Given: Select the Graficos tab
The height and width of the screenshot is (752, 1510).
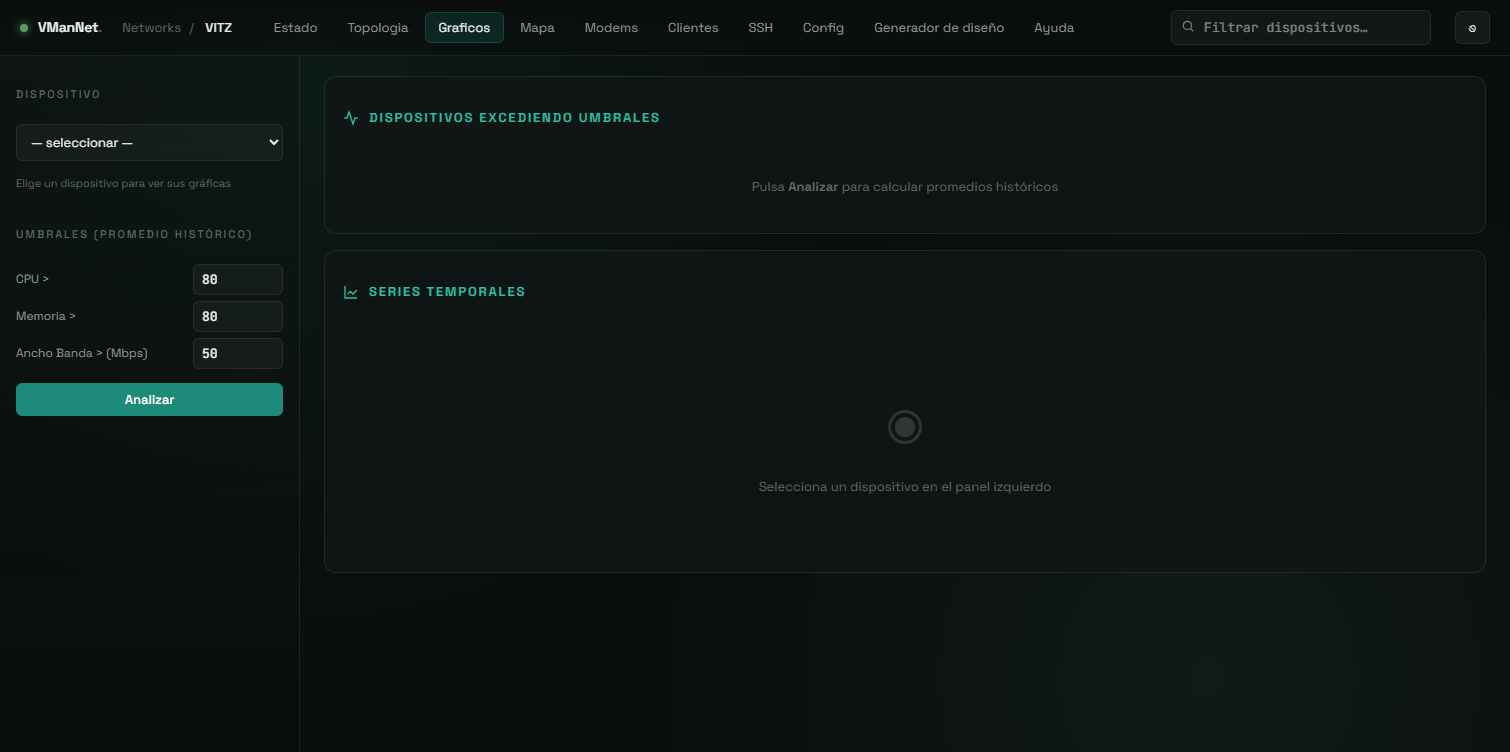Looking at the screenshot, I should point(464,28).
